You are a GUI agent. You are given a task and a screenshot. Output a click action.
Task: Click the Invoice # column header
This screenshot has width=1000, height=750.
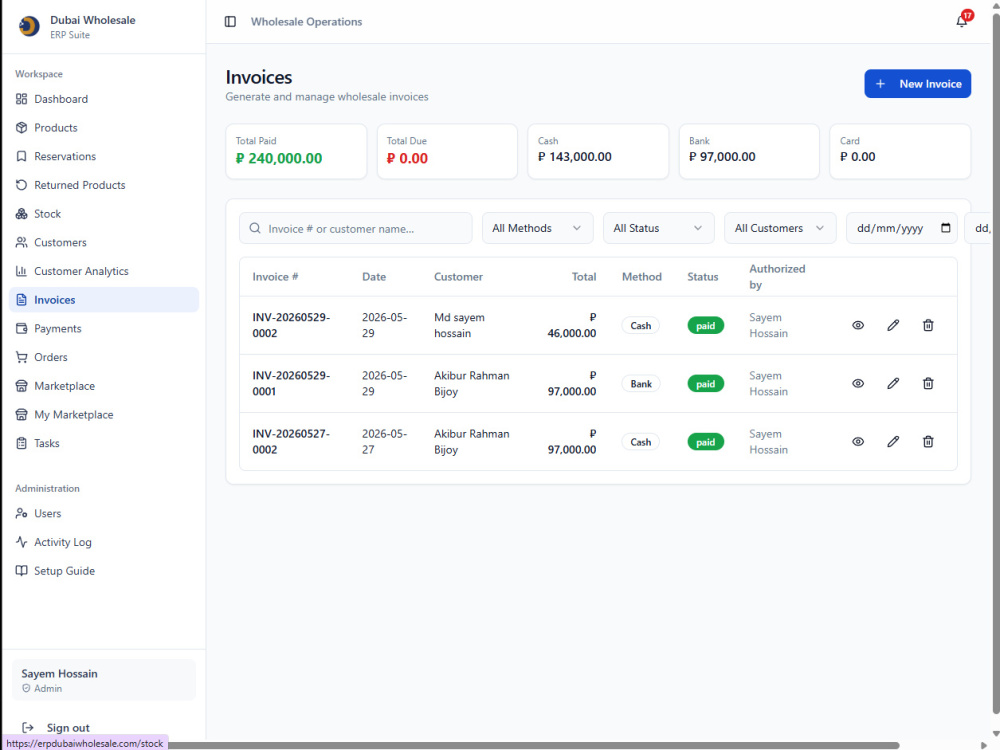pos(275,277)
